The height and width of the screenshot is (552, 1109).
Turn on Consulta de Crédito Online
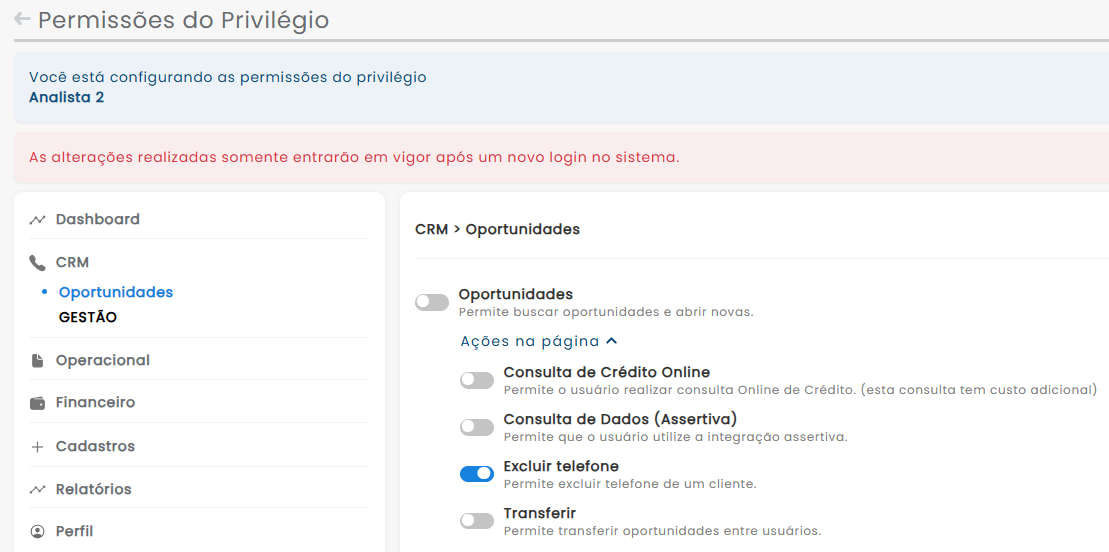(477, 380)
